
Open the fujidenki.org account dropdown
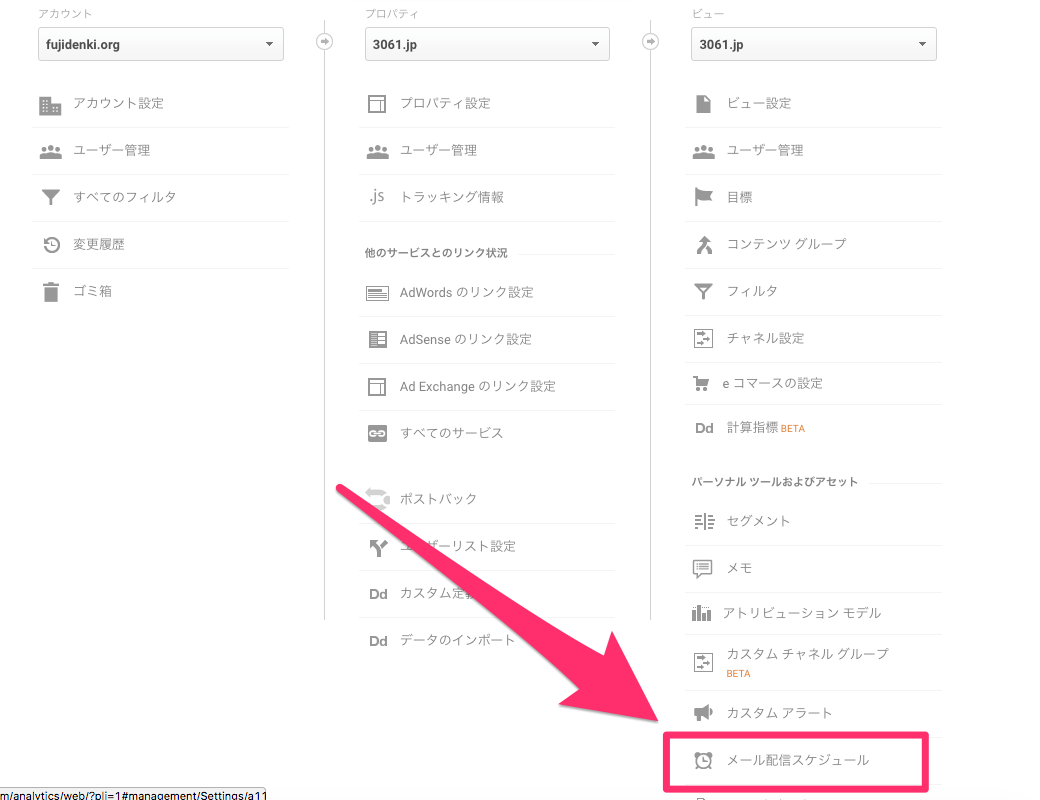pos(160,44)
